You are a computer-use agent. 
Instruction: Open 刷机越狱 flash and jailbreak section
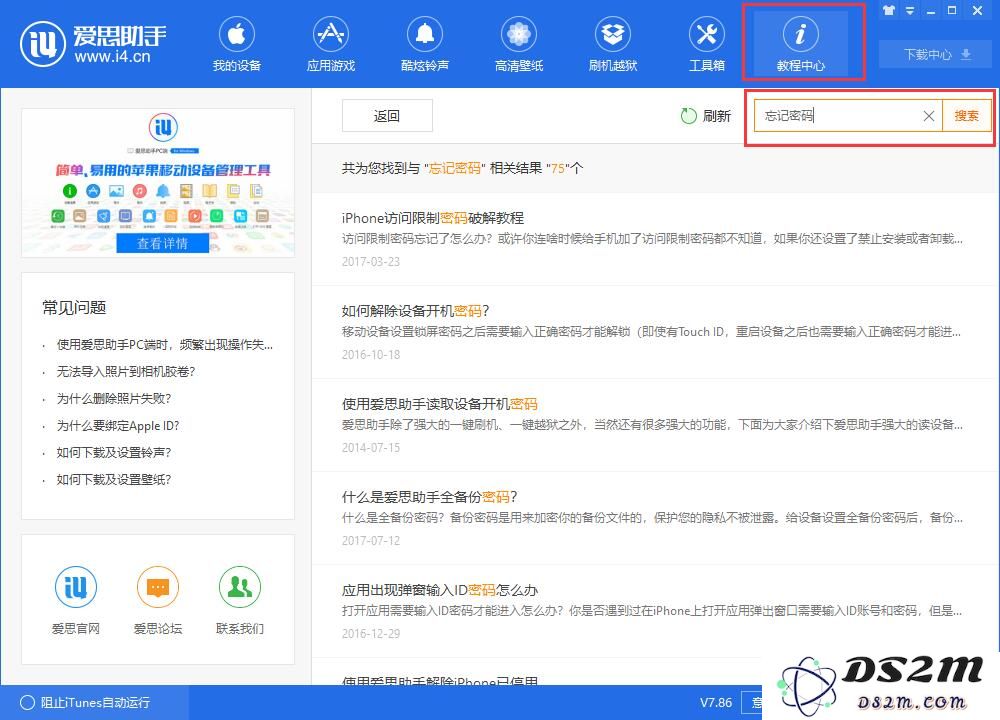point(613,44)
